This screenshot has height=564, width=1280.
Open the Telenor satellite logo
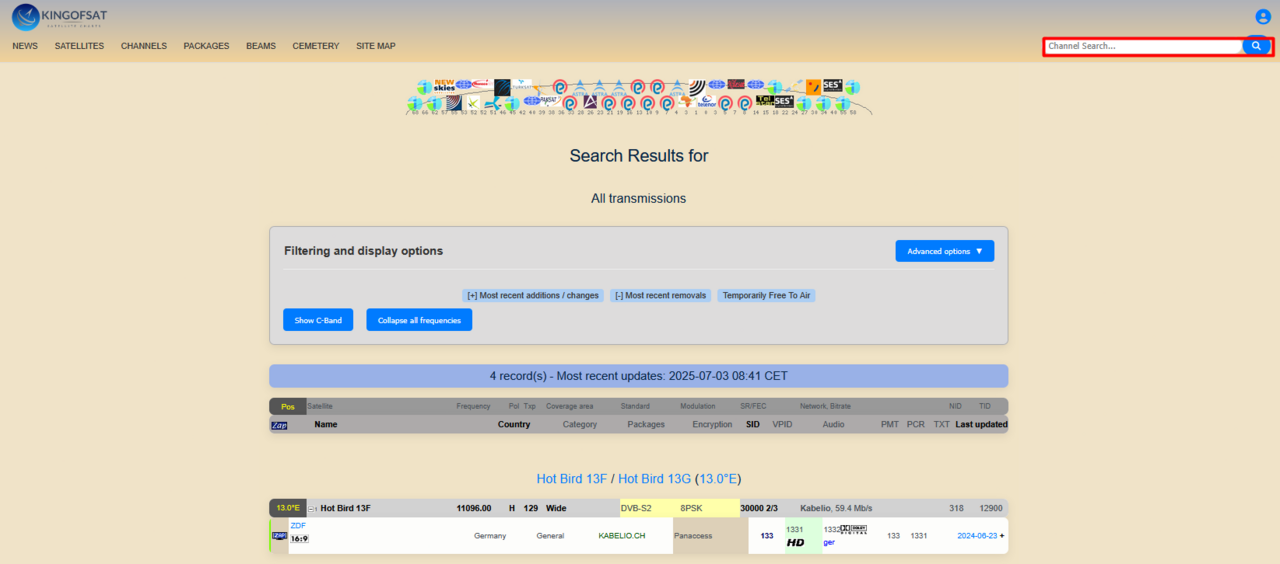pyautogui.click(x=707, y=101)
